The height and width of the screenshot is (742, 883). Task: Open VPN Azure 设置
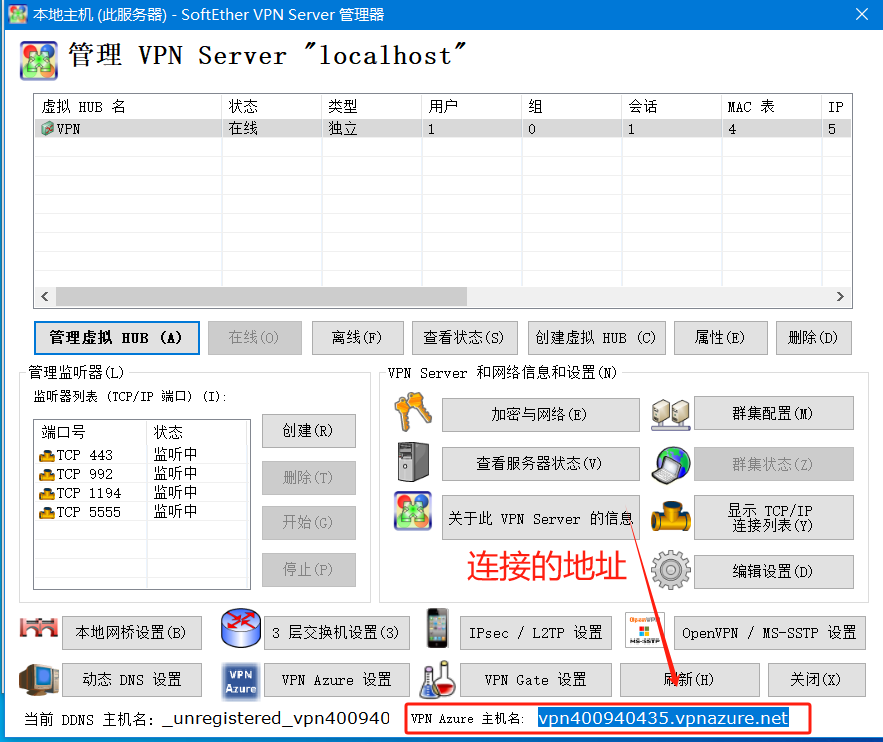[337, 680]
